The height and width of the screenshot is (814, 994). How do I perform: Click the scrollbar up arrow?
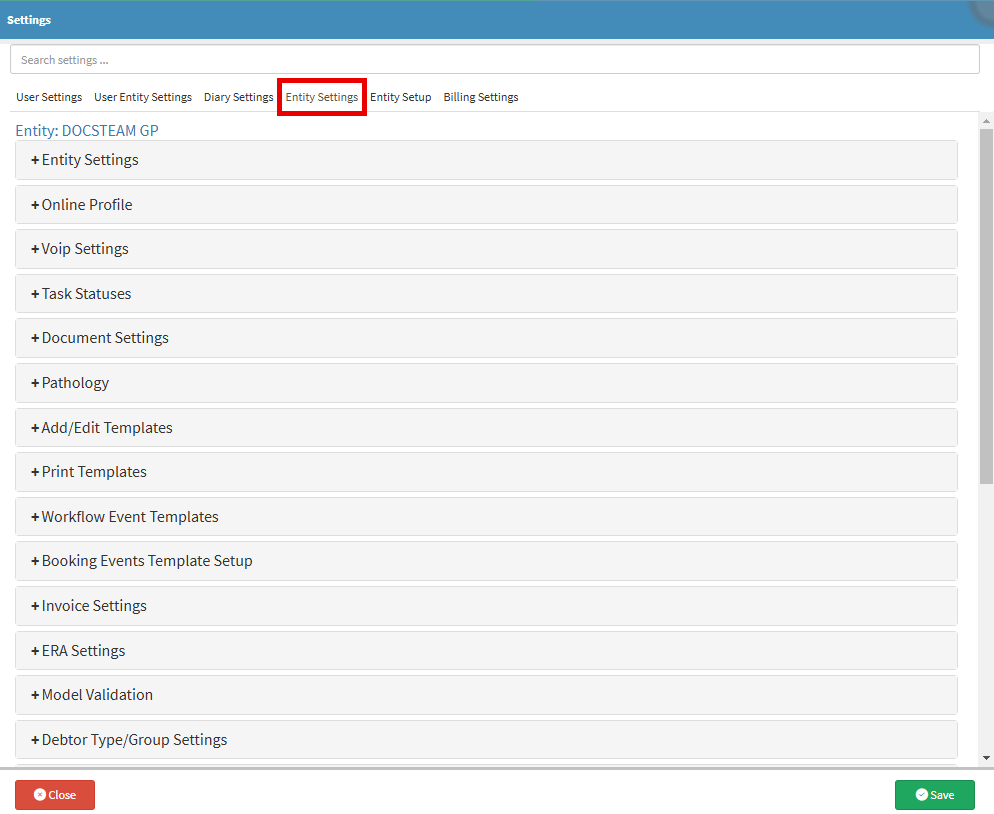pyautogui.click(x=986, y=120)
